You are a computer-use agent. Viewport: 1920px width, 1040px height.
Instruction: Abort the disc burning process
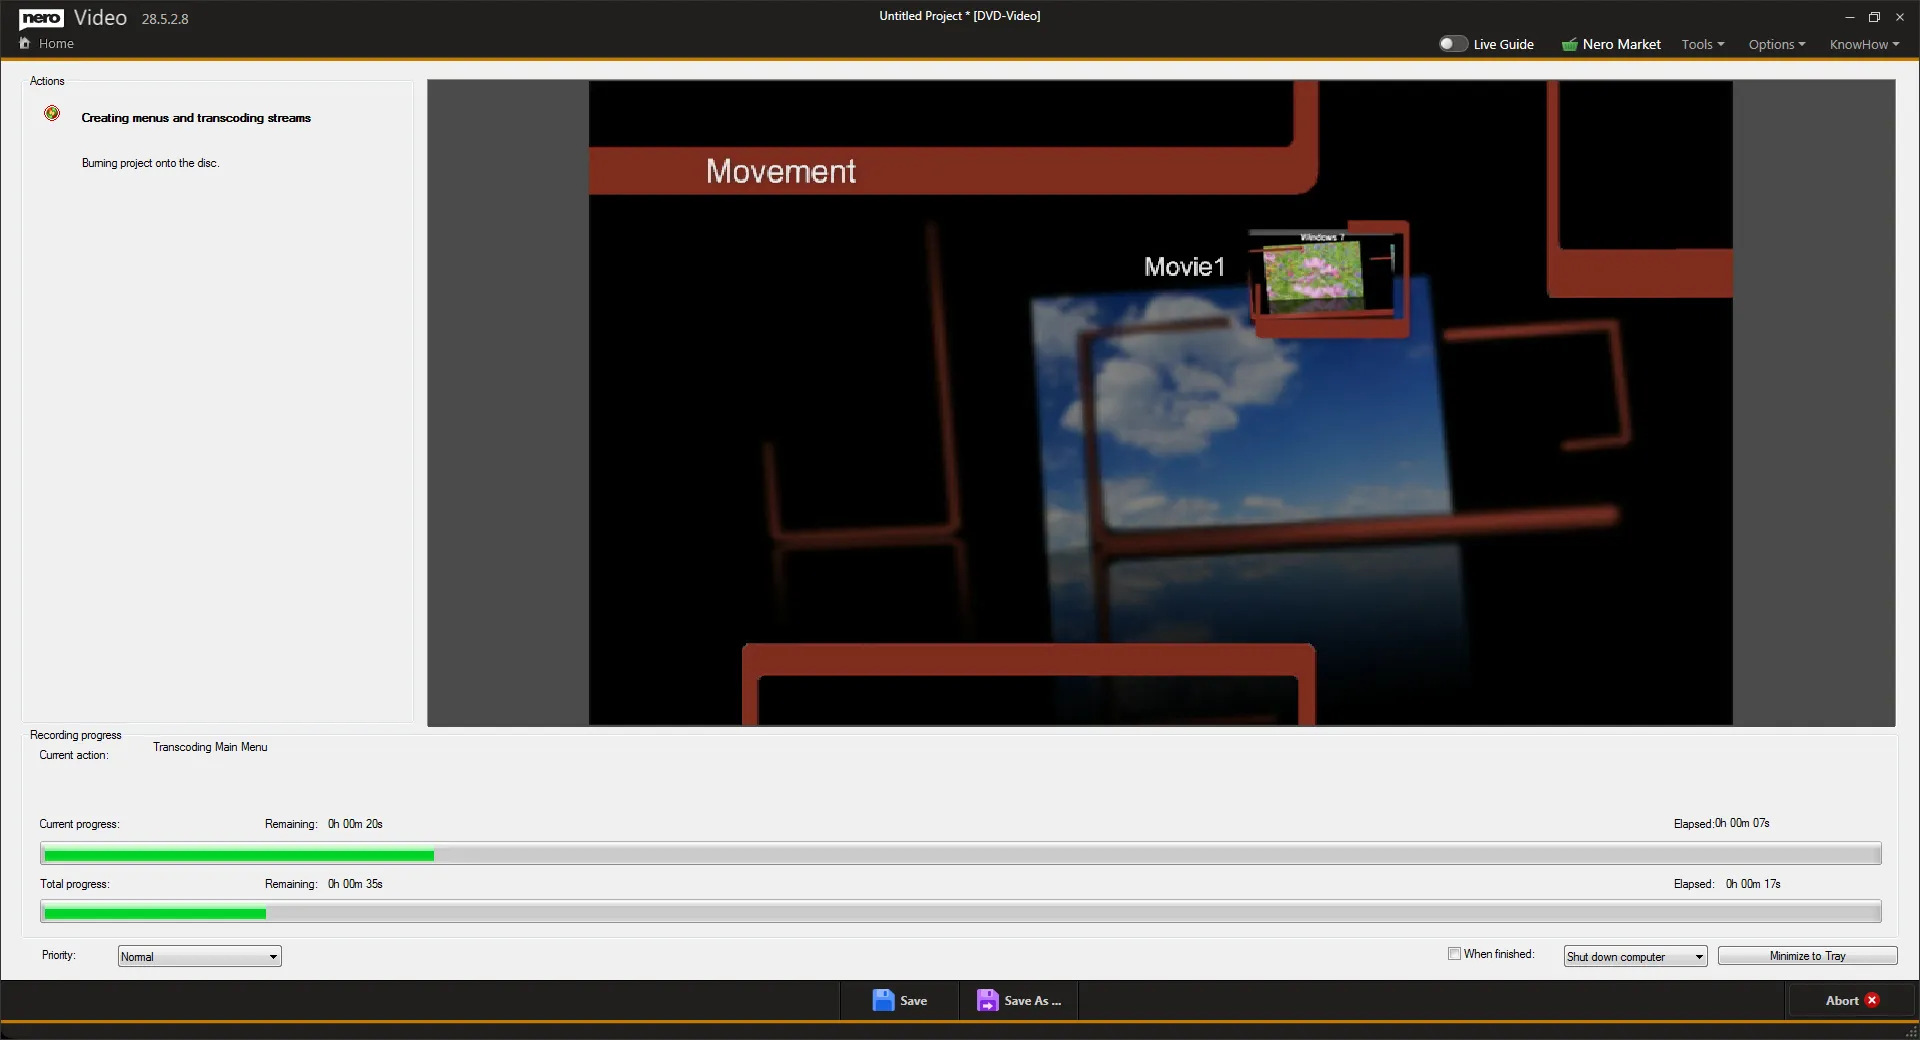point(1850,1000)
